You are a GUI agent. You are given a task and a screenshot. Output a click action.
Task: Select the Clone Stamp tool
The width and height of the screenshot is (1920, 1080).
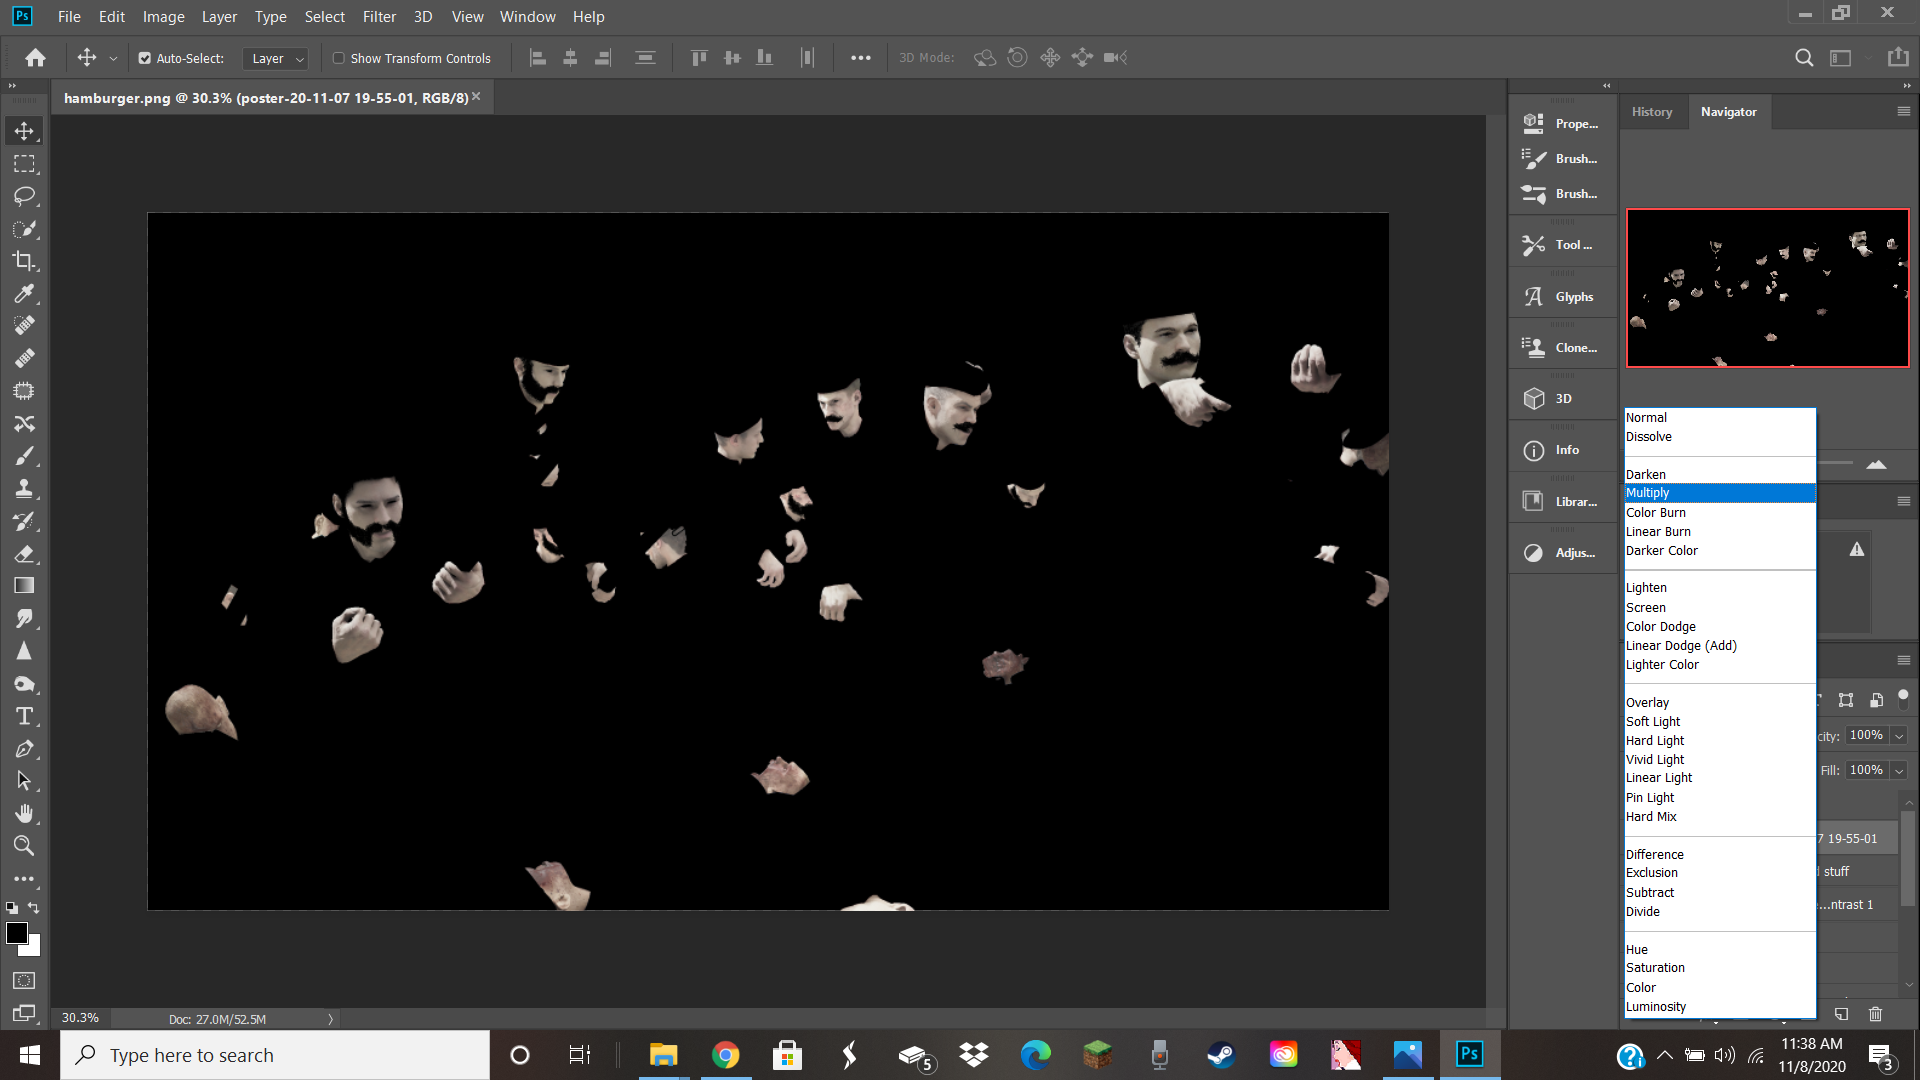[x=24, y=488]
